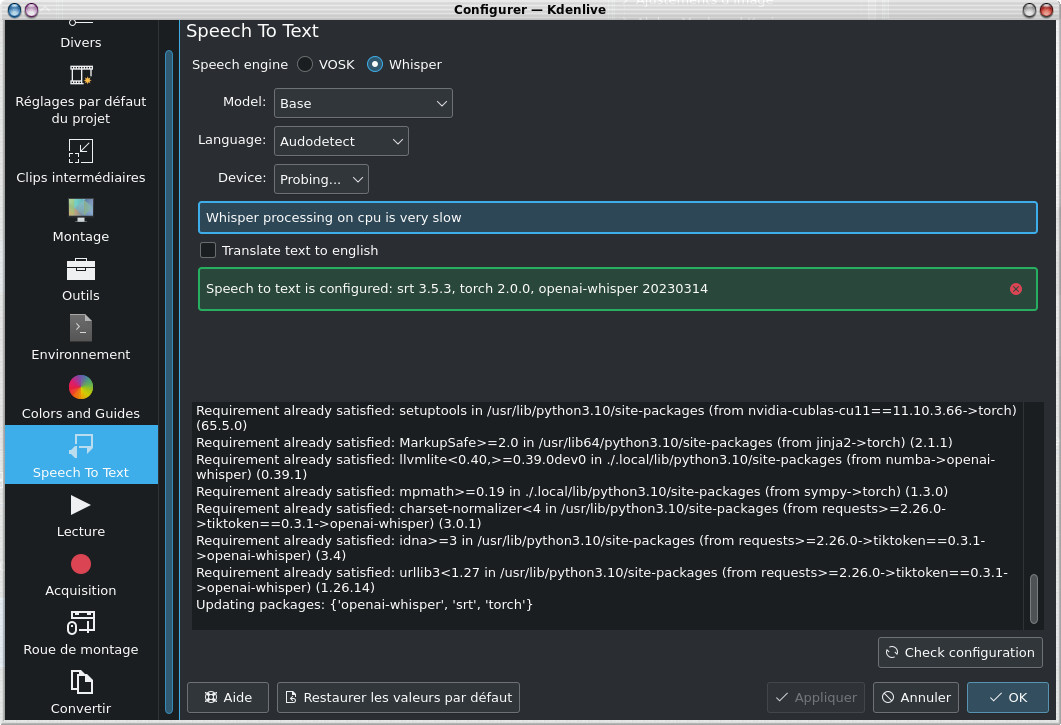Viewport: 1061px width, 725px height.
Task: Open the Lecture playback settings page
Action: [81, 516]
